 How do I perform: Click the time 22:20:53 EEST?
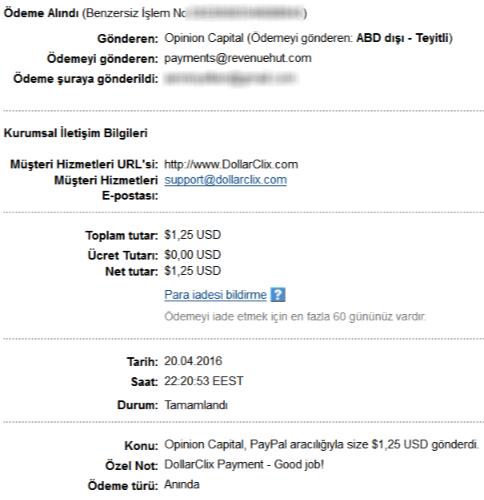click(x=204, y=381)
